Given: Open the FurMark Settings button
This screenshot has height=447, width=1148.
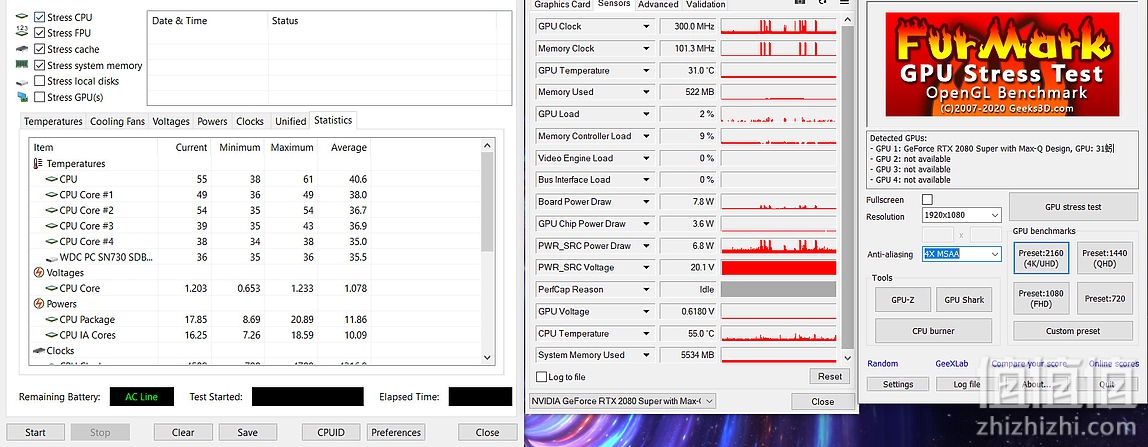Looking at the screenshot, I should click(898, 384).
